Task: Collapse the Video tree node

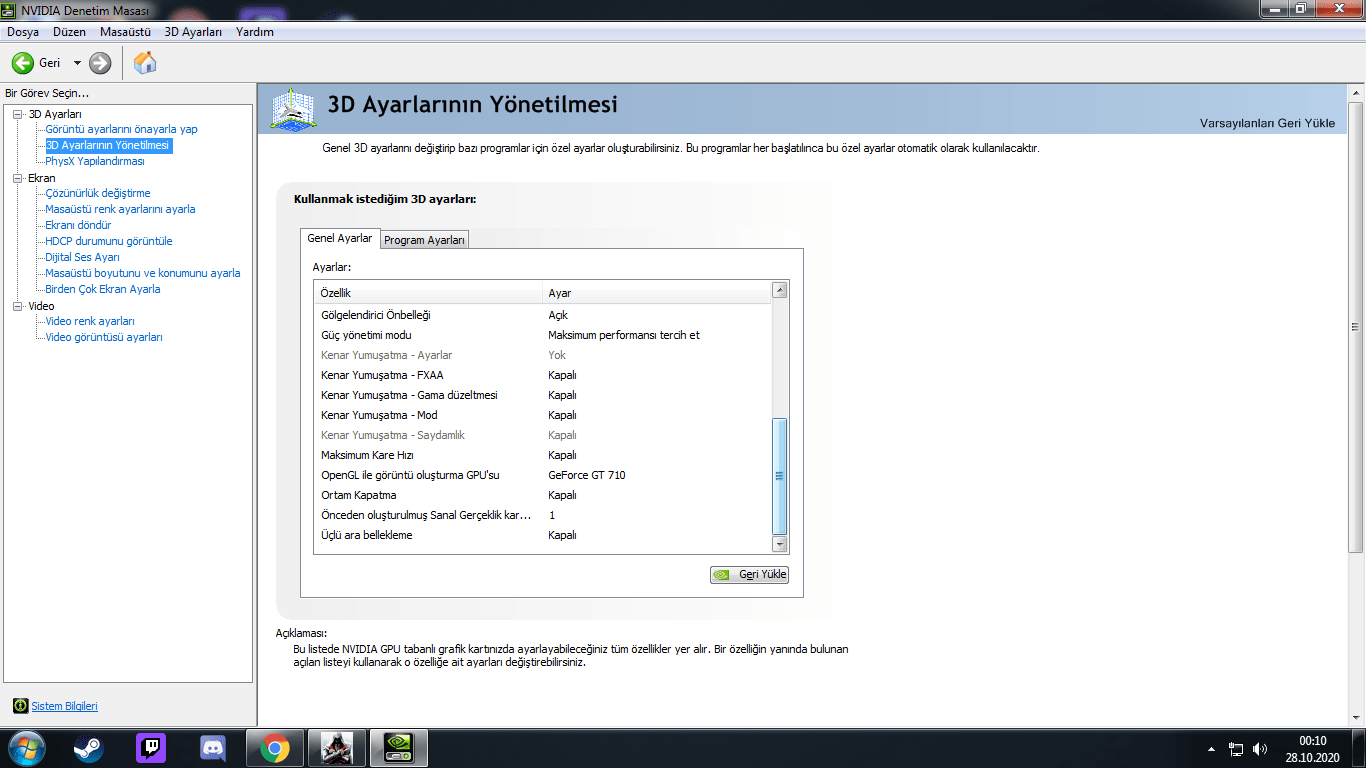Action: click(17, 306)
